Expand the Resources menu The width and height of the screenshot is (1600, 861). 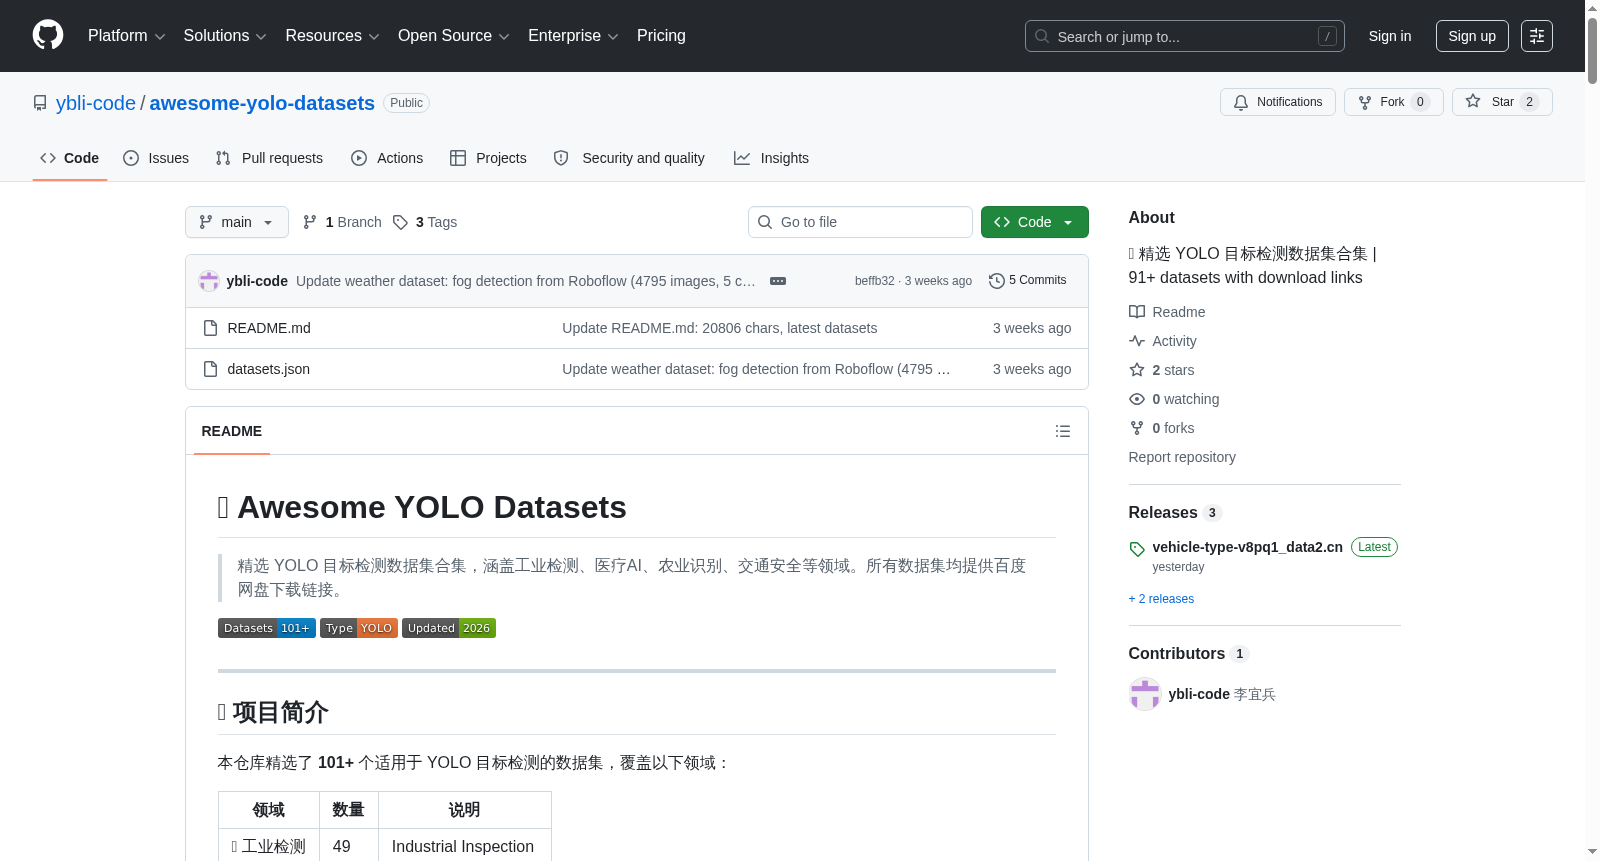tap(332, 36)
